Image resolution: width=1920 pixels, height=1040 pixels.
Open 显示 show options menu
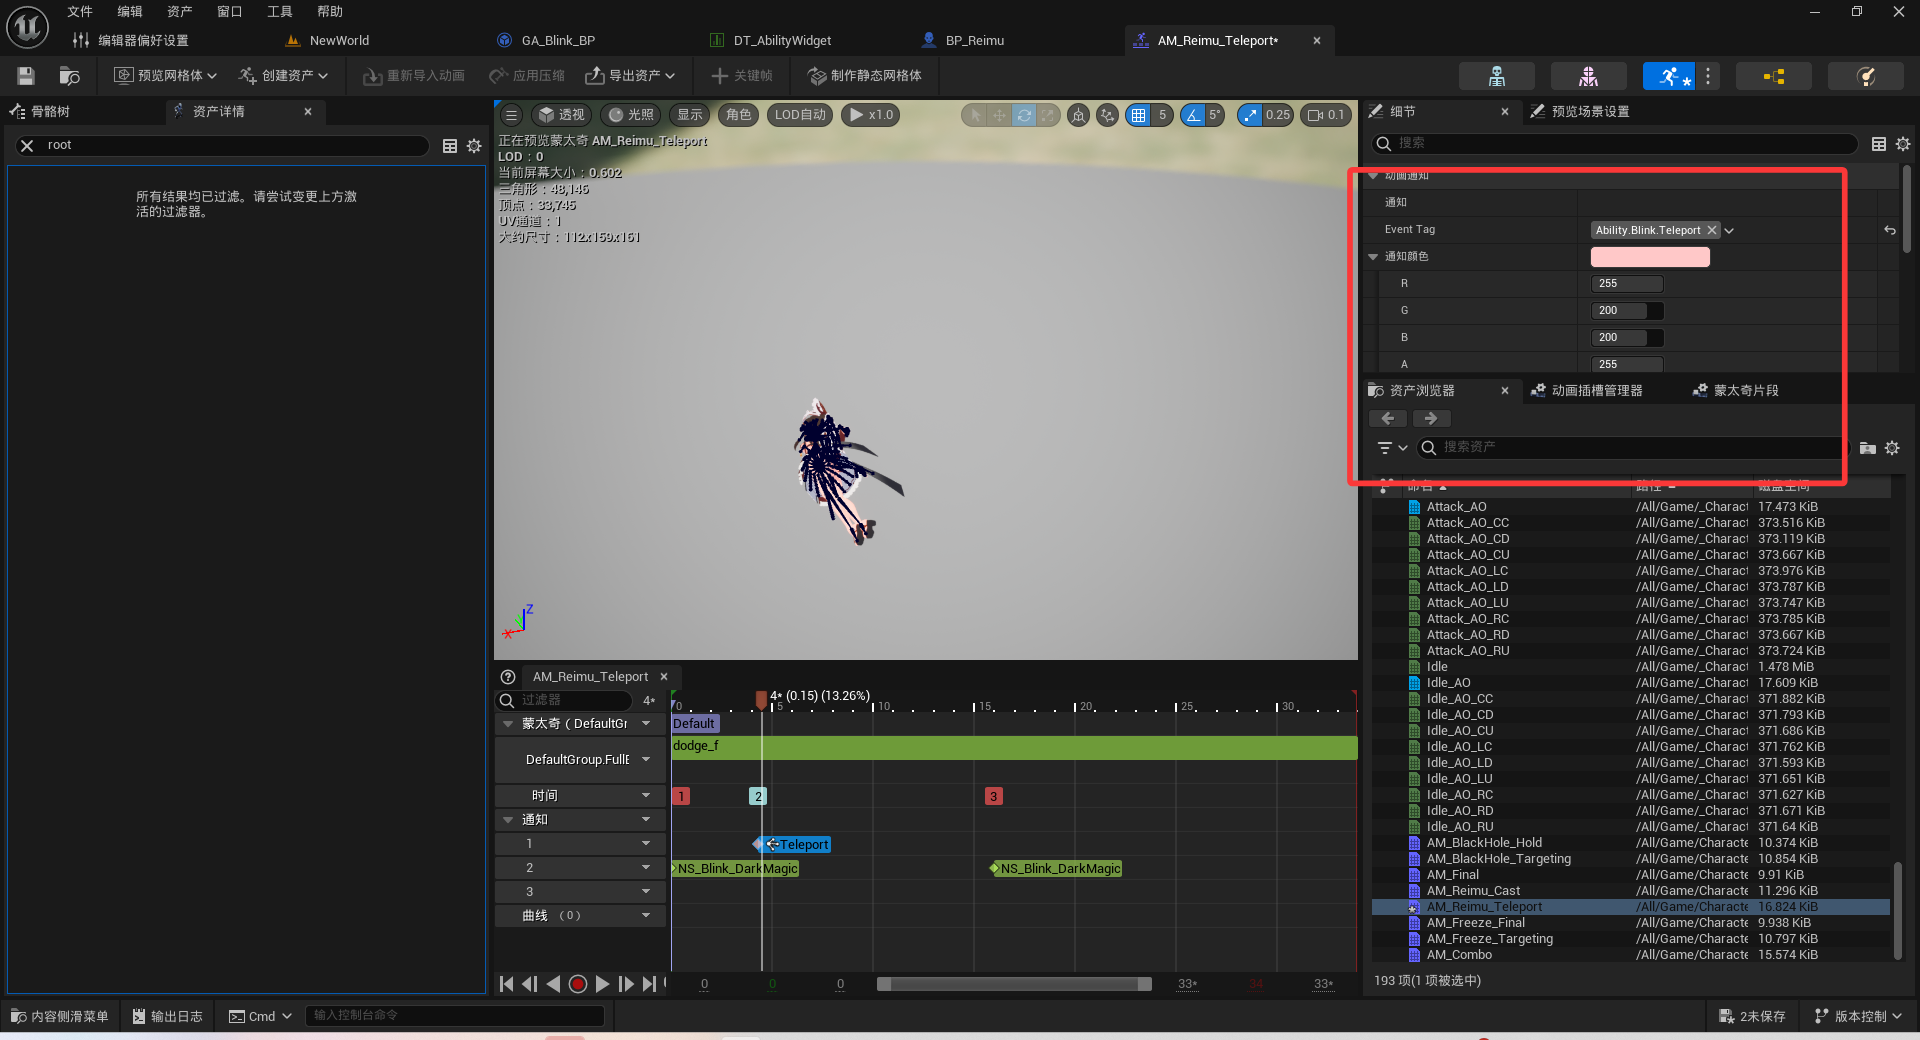(x=690, y=115)
